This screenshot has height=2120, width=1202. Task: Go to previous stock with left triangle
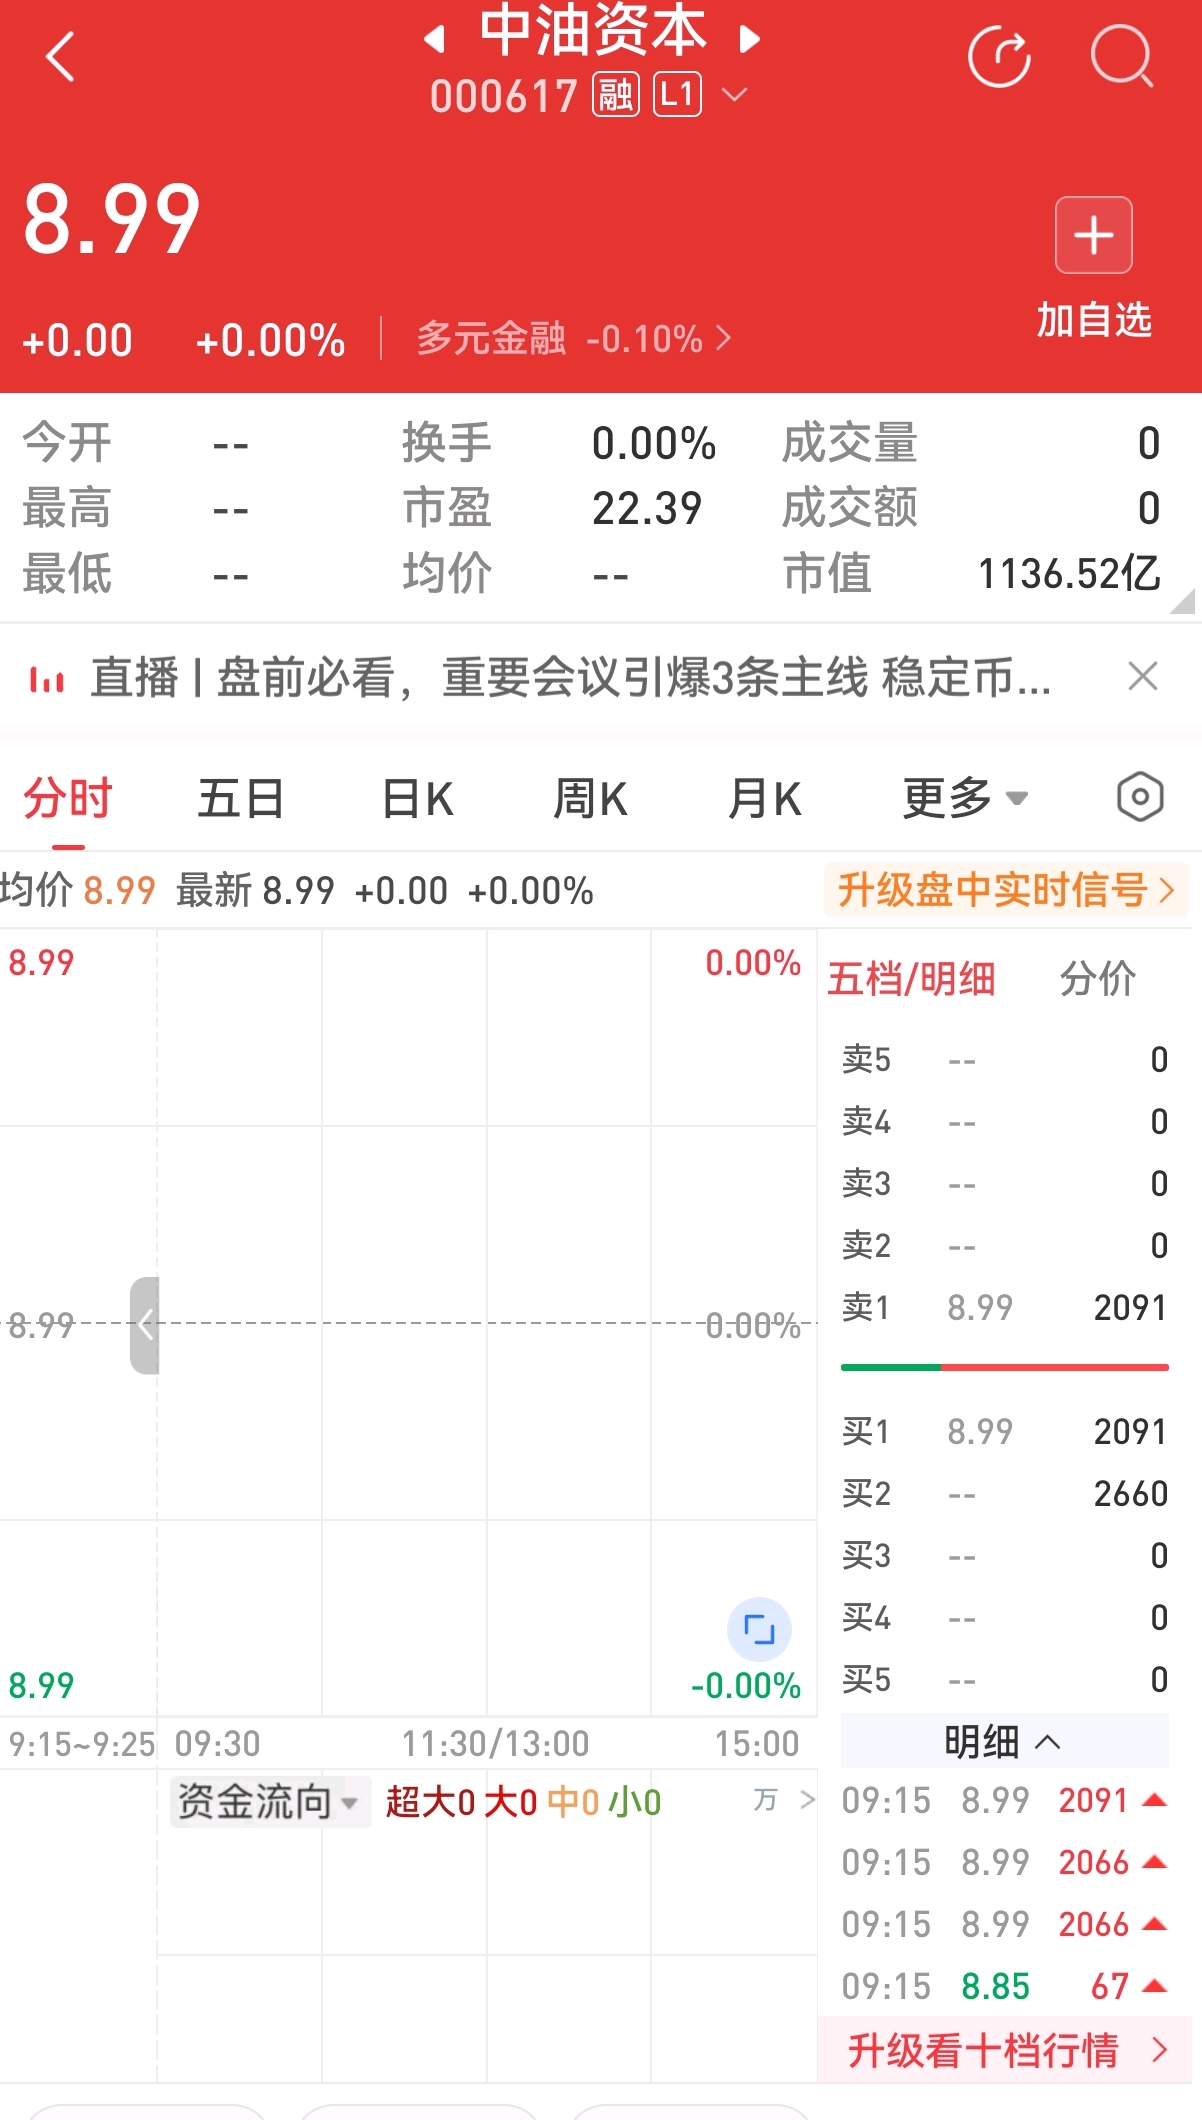tap(434, 40)
